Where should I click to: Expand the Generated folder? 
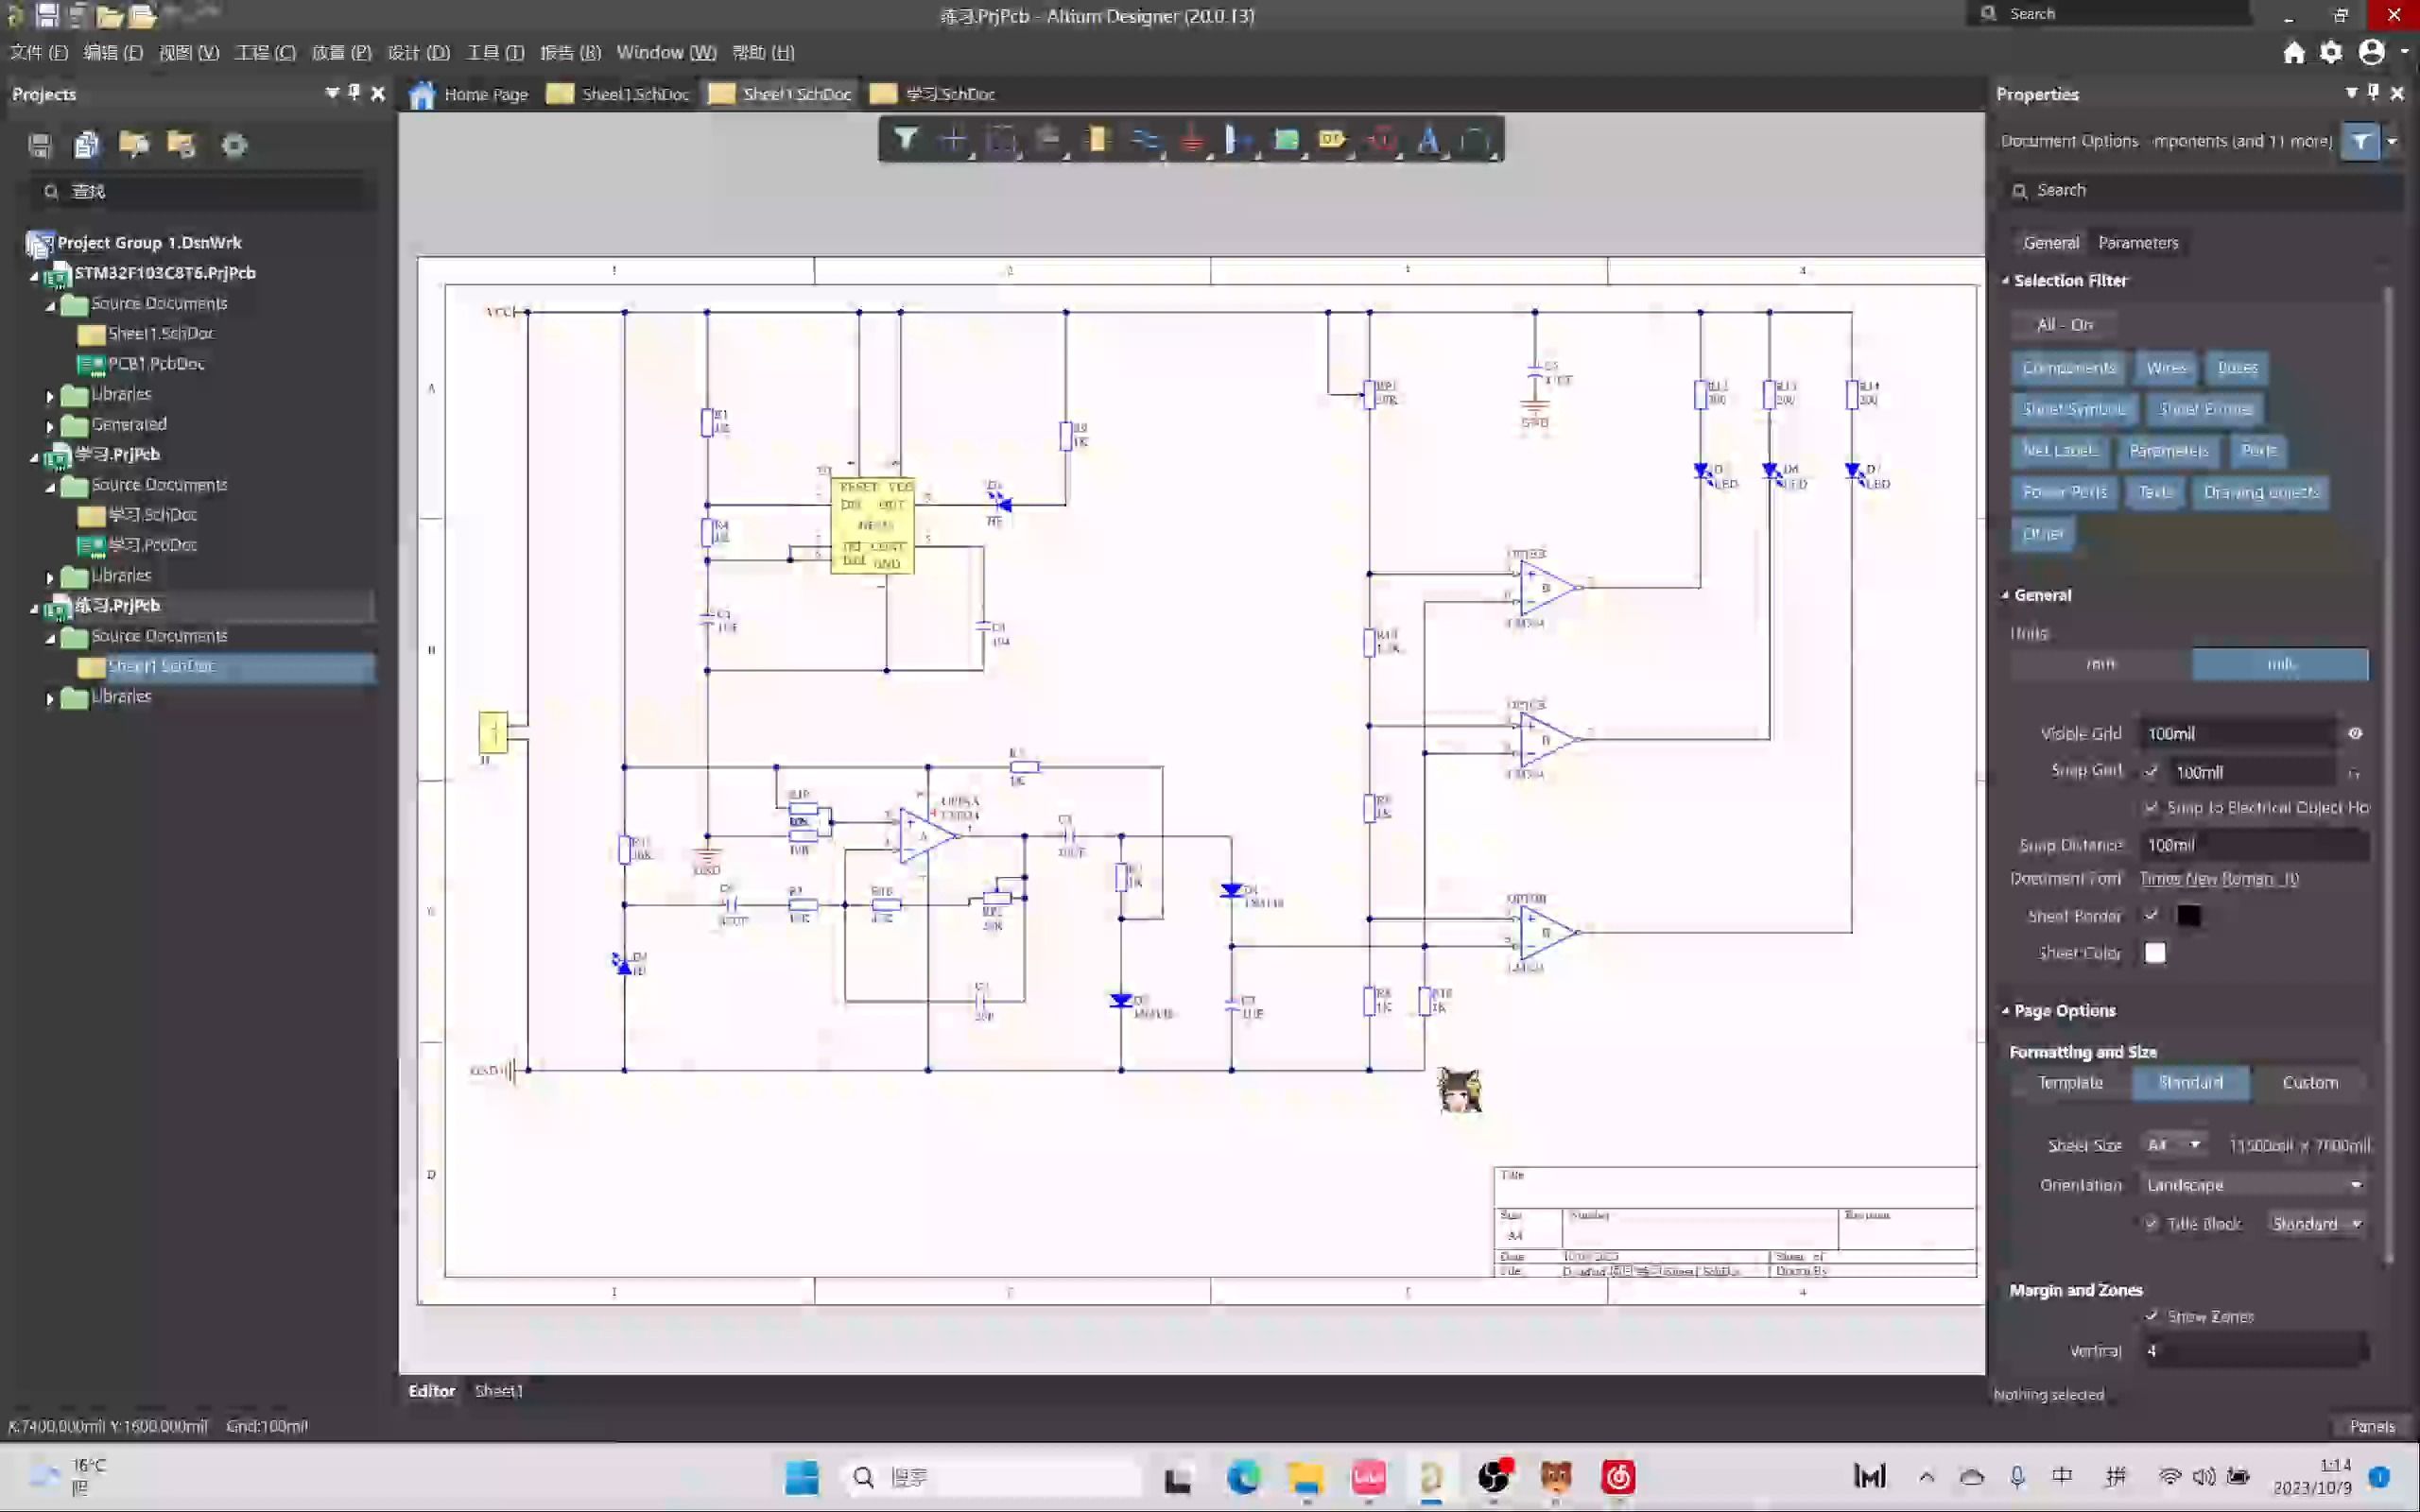(x=49, y=426)
